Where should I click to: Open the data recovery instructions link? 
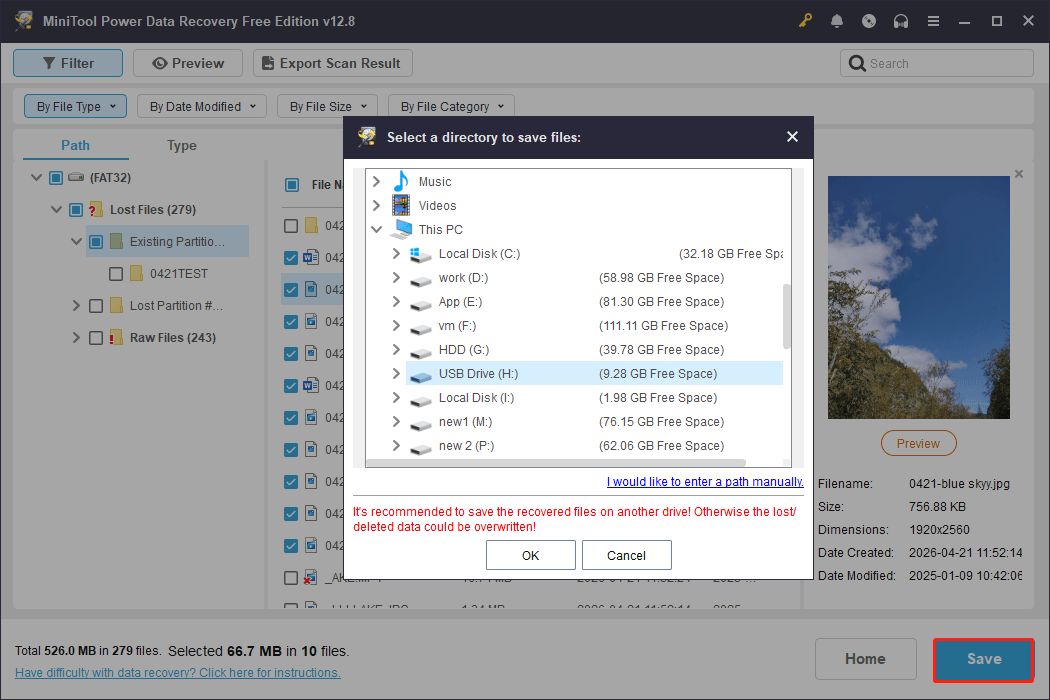177,673
